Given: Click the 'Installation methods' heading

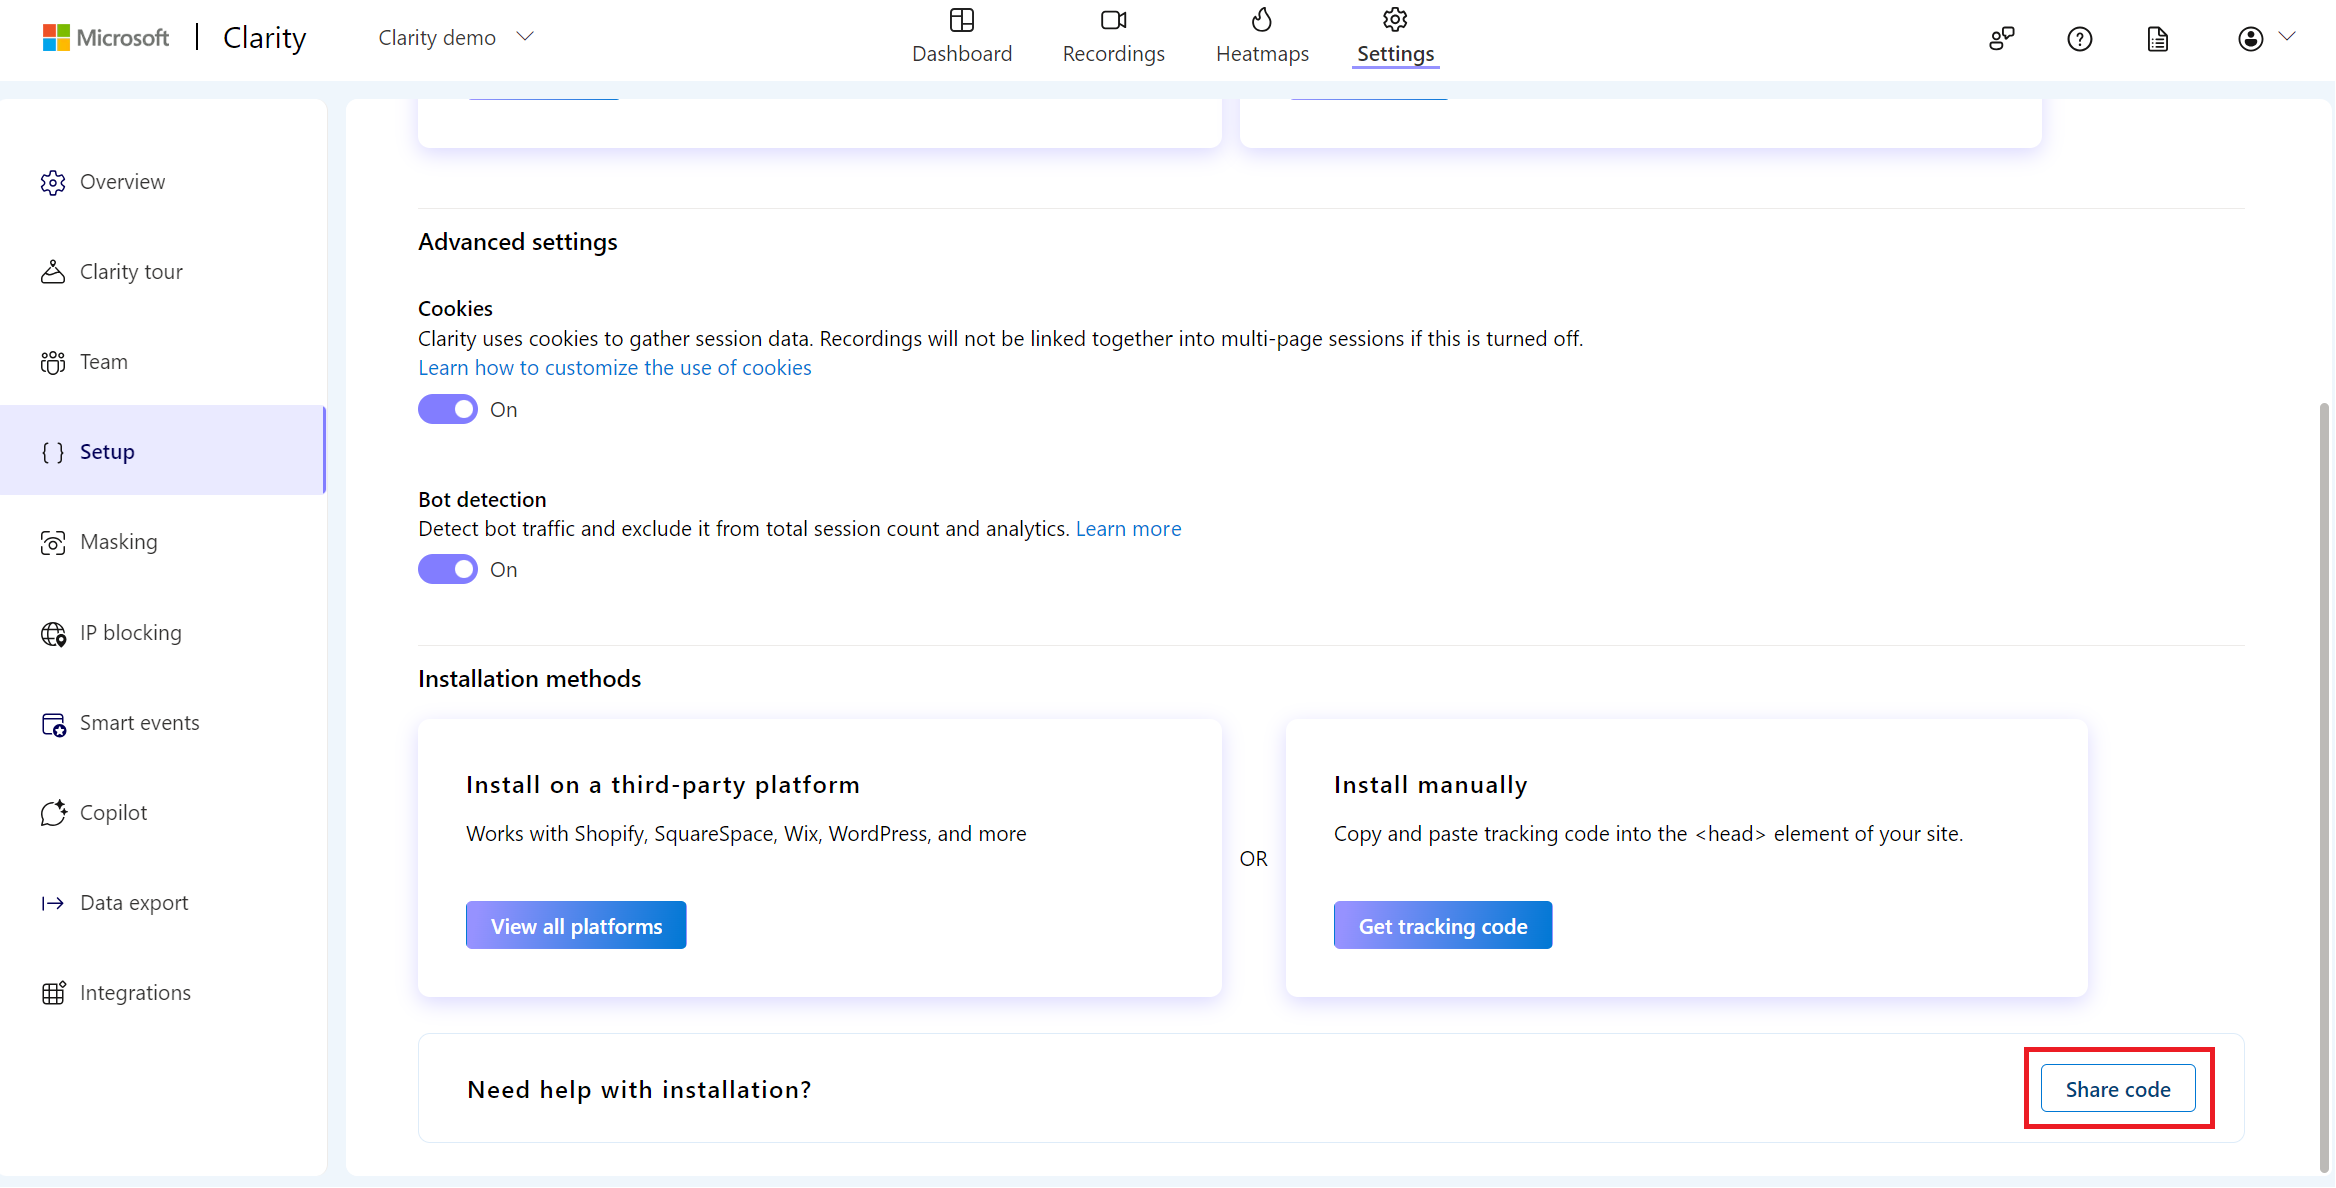Looking at the screenshot, I should 529,679.
